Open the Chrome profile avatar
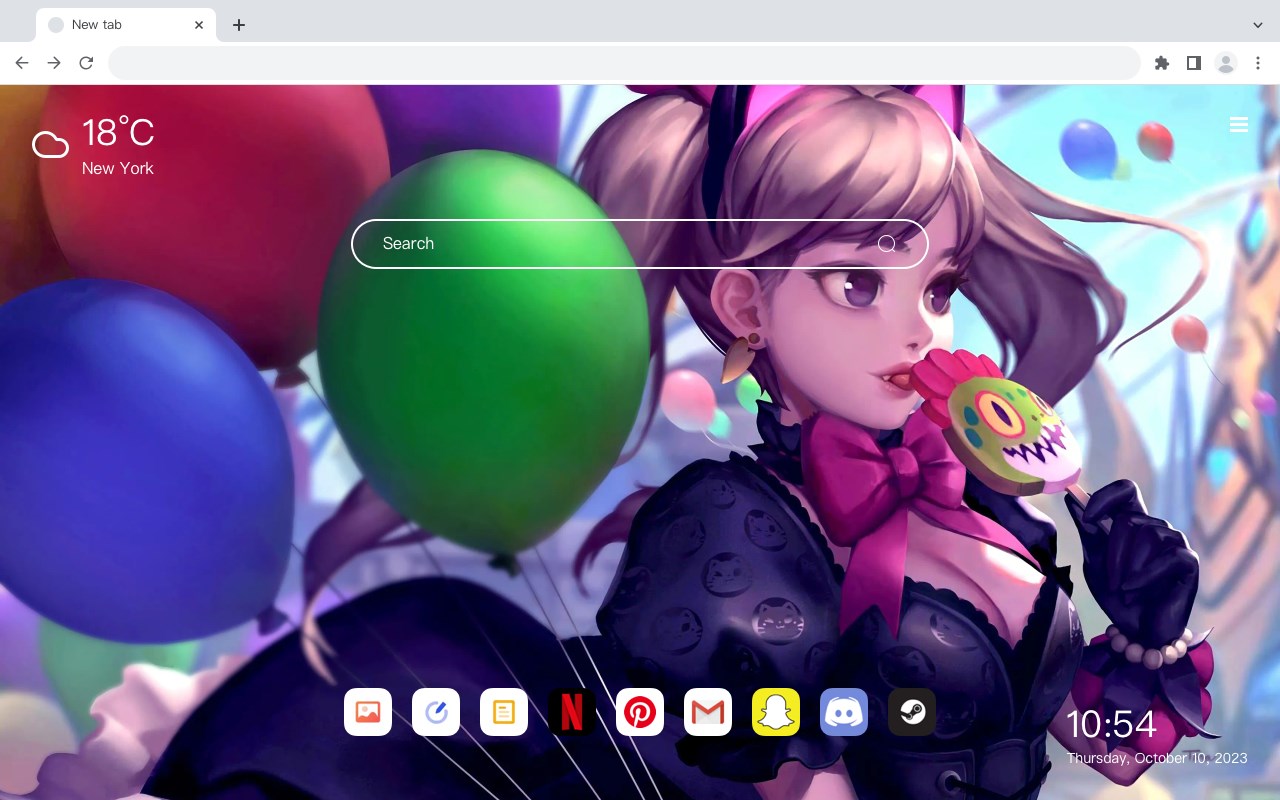 (1225, 63)
